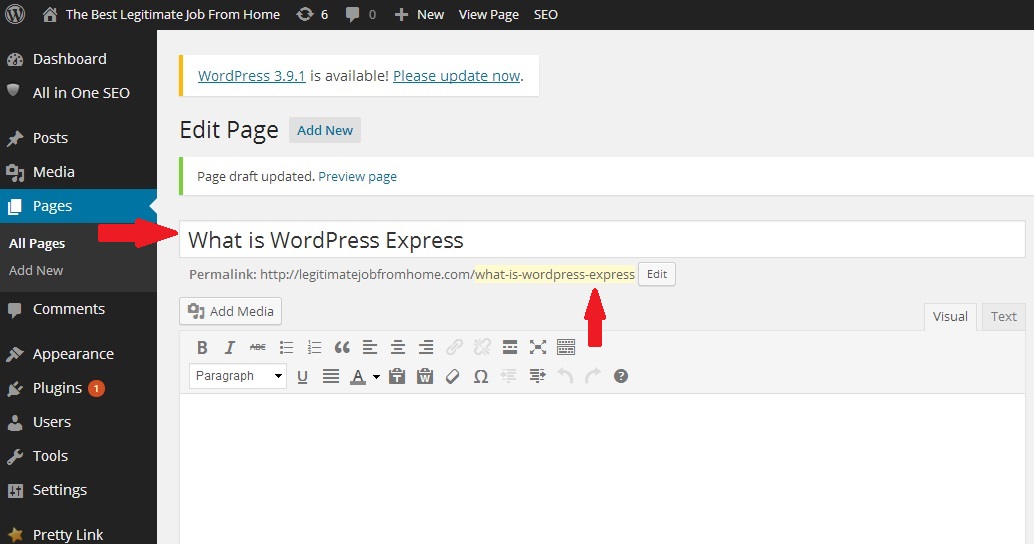Open the + New menu
This screenshot has height=544, width=1034.
419,15
